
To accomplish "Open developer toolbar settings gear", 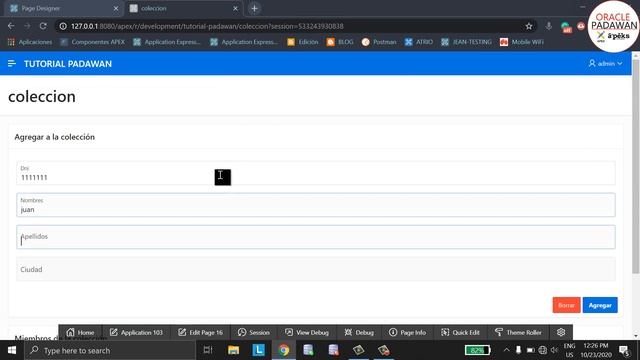I will pos(561,332).
